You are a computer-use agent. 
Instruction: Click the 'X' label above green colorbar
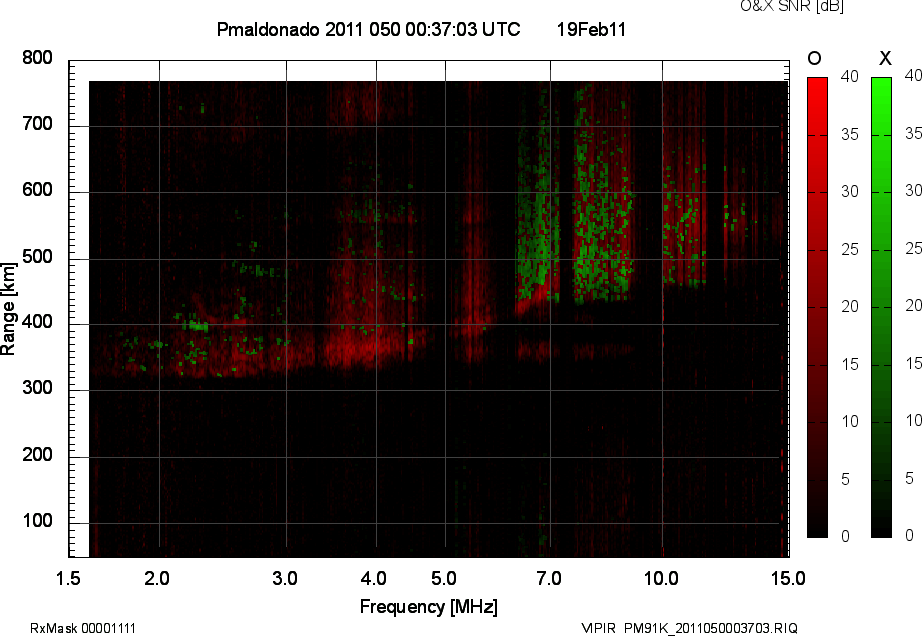(885, 58)
